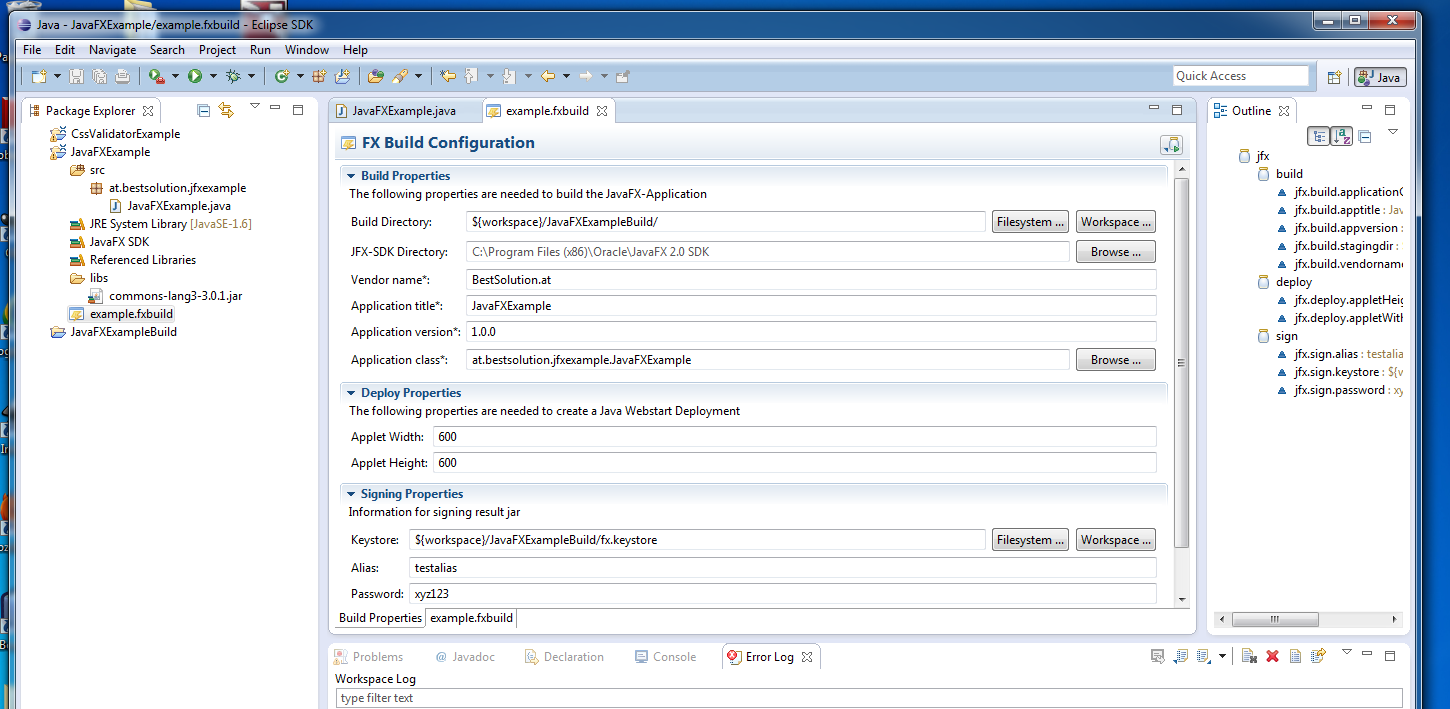Open the Run button dropdown arrow
This screenshot has width=1450, height=709.
(x=213, y=76)
